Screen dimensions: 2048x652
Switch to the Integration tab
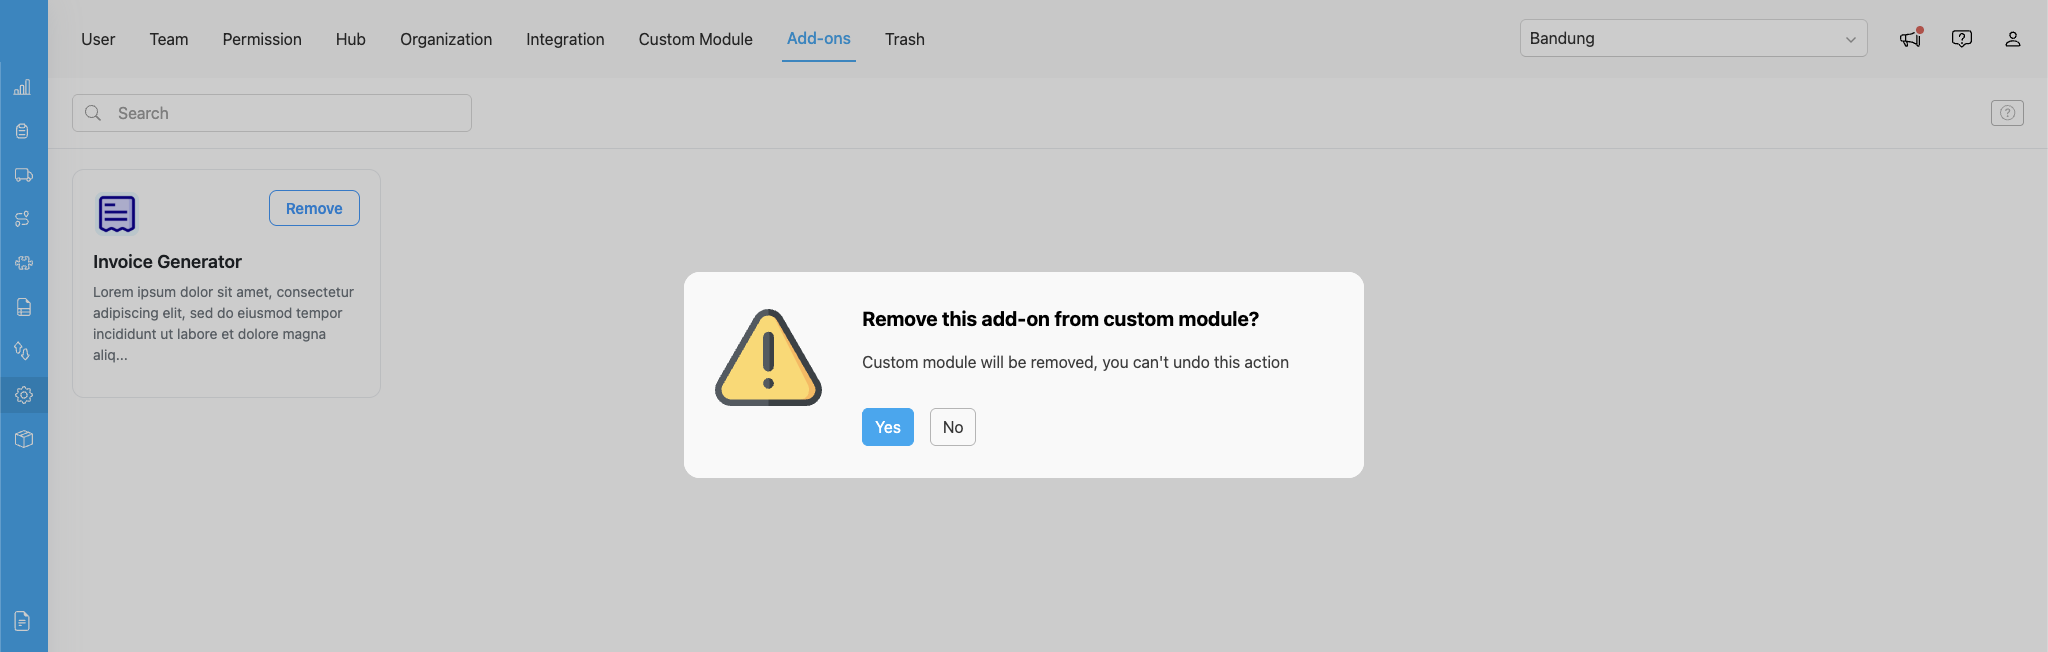(565, 39)
